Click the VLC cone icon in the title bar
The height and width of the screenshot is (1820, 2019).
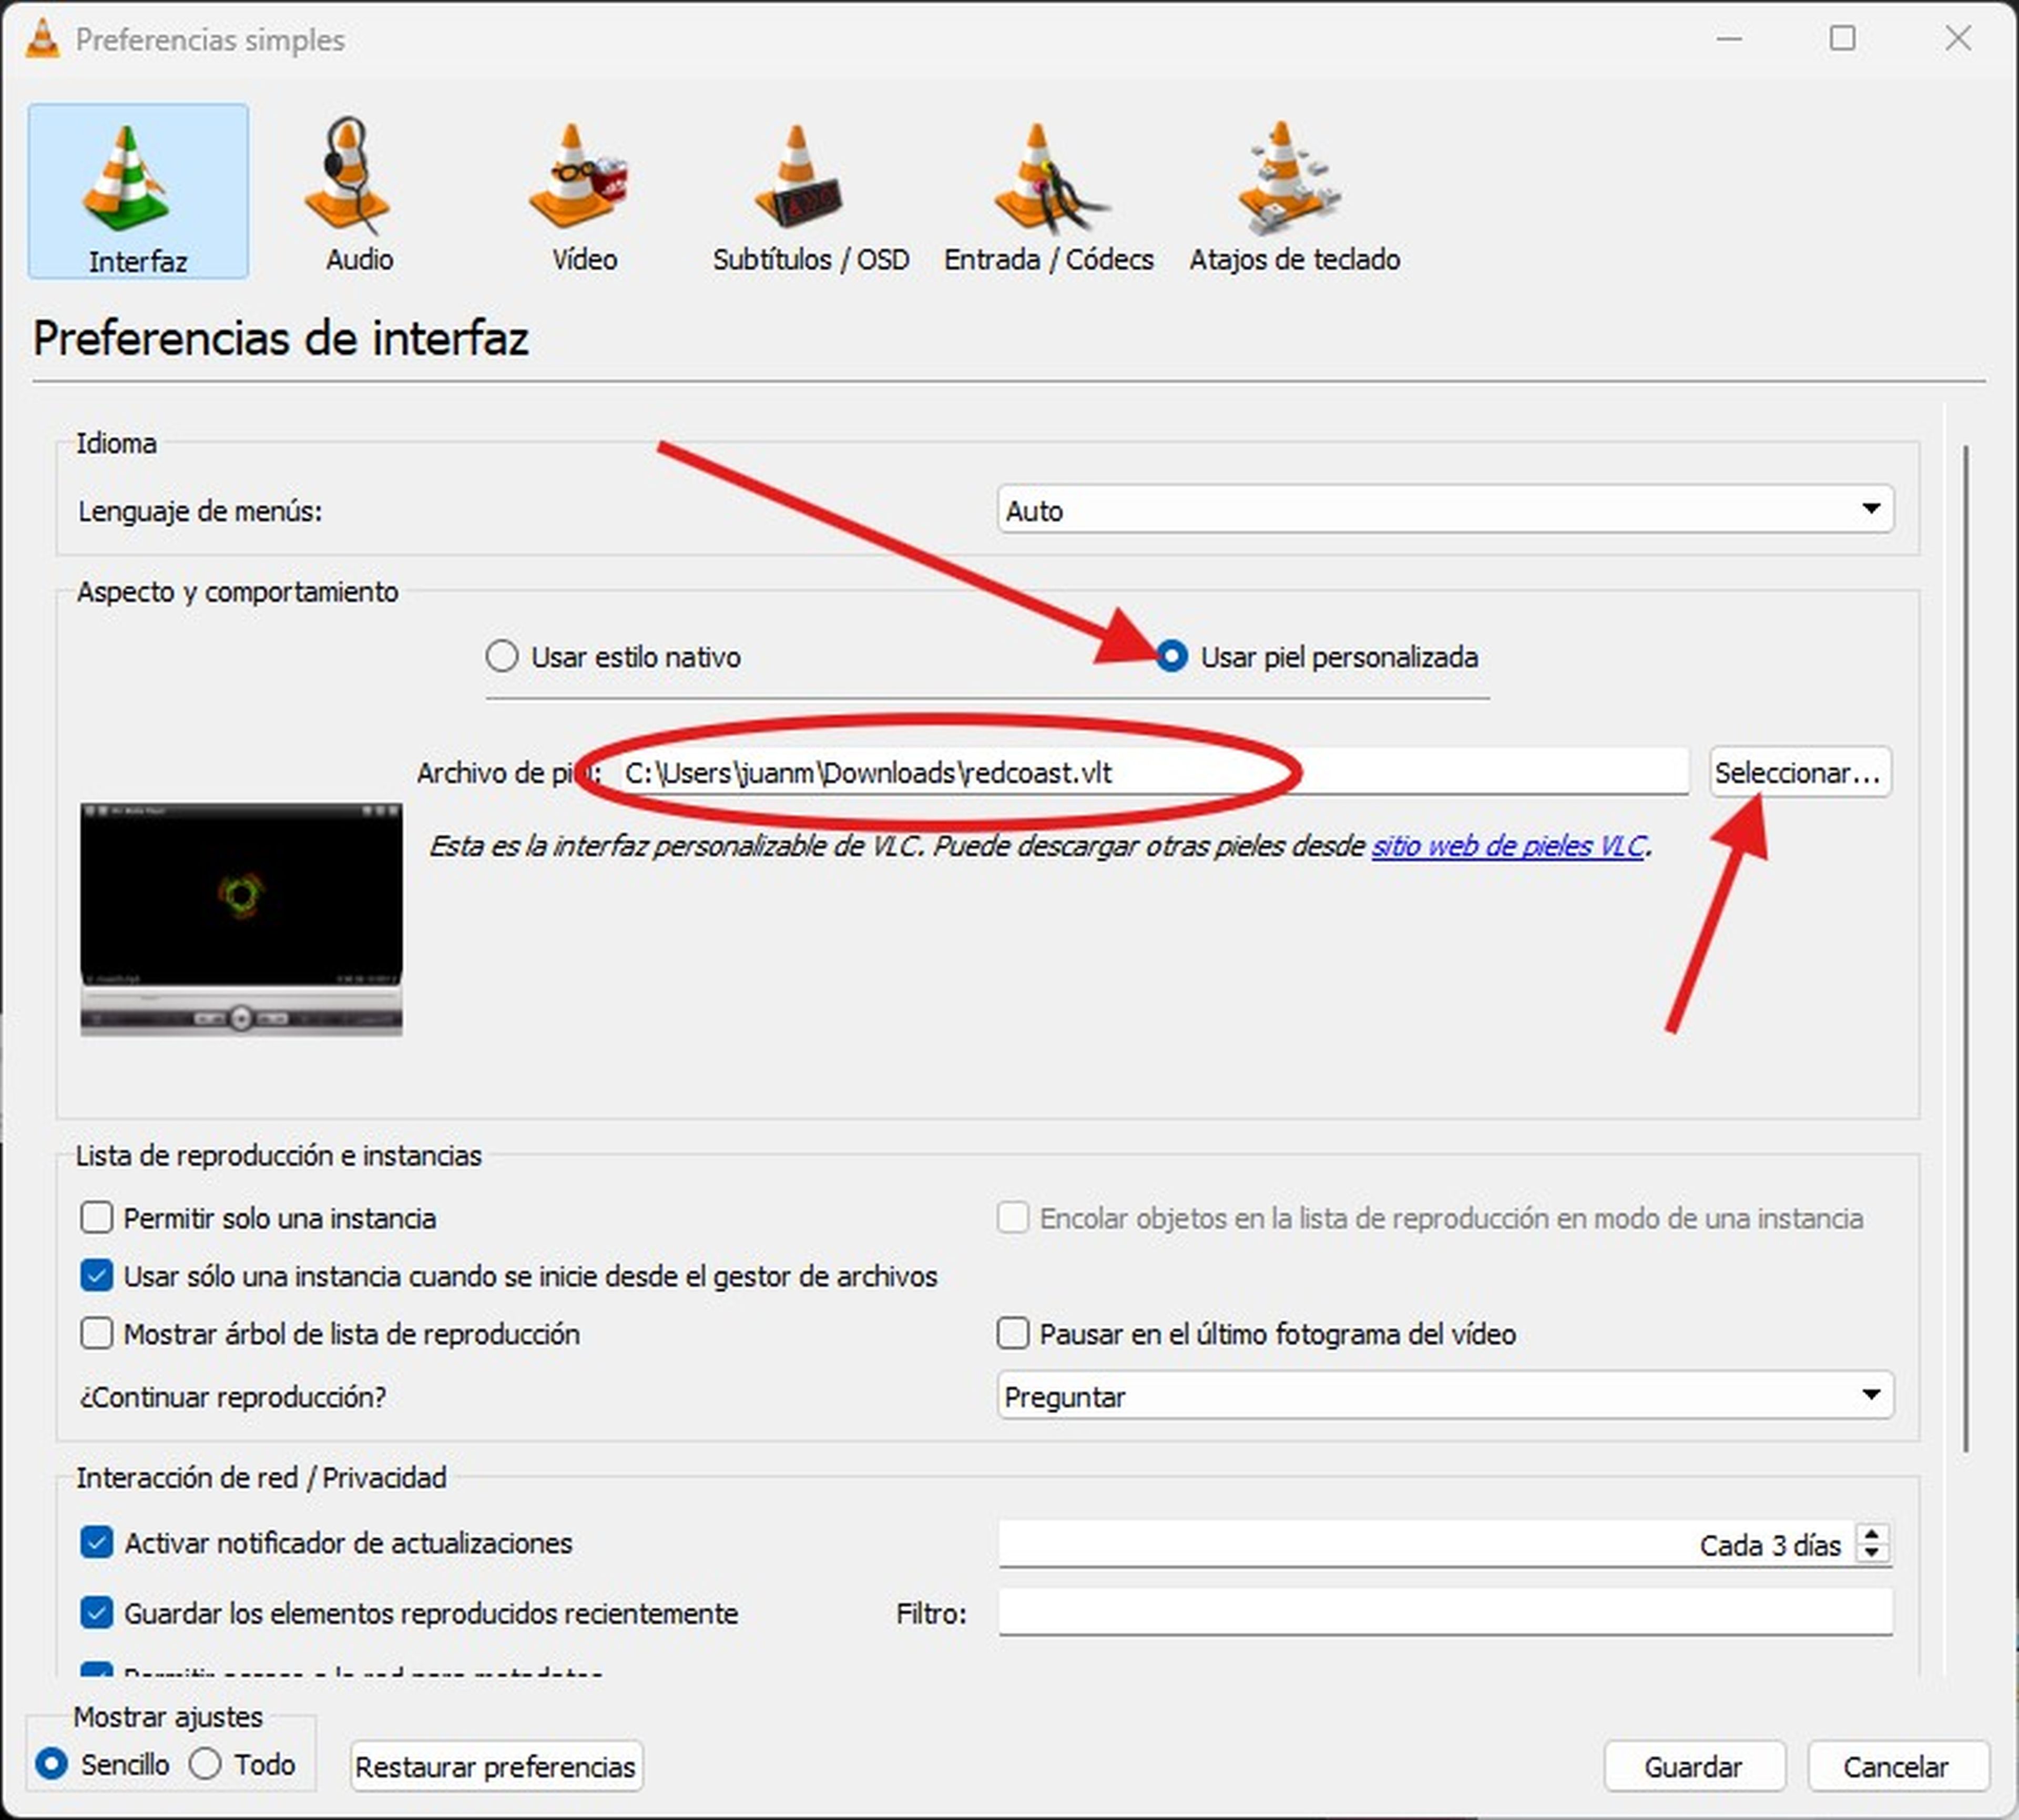point(42,39)
